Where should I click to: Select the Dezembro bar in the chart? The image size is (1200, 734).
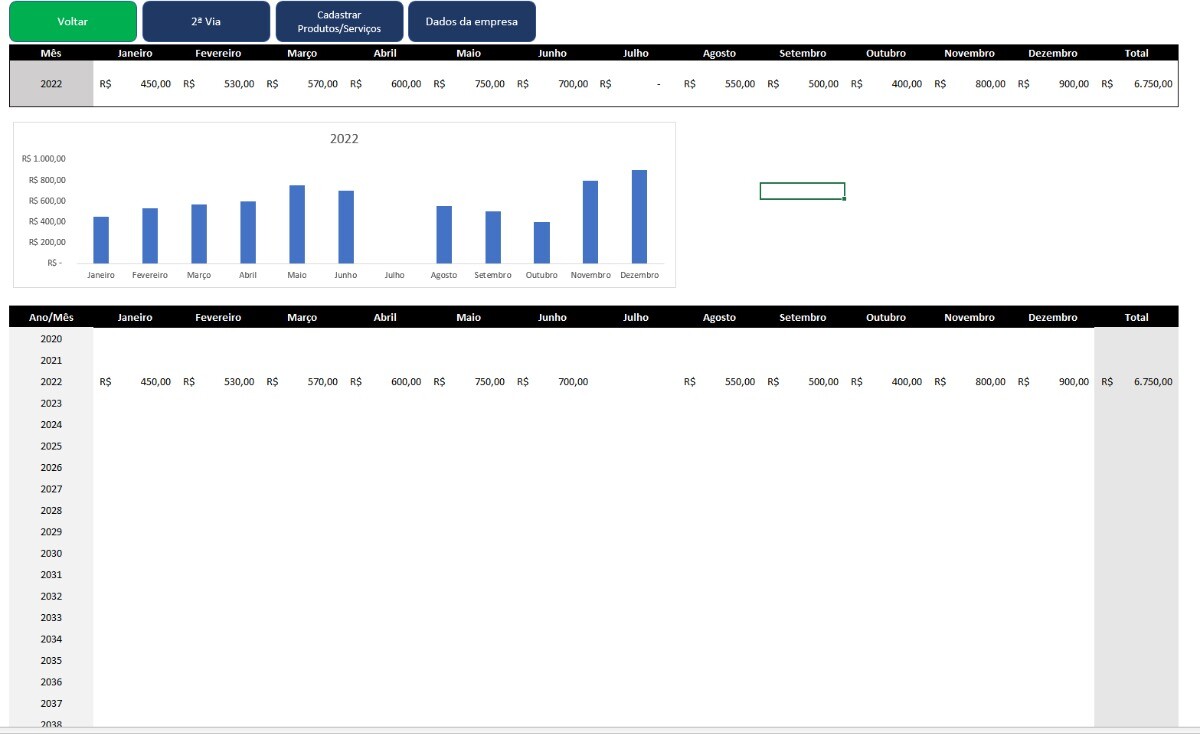[x=639, y=217]
